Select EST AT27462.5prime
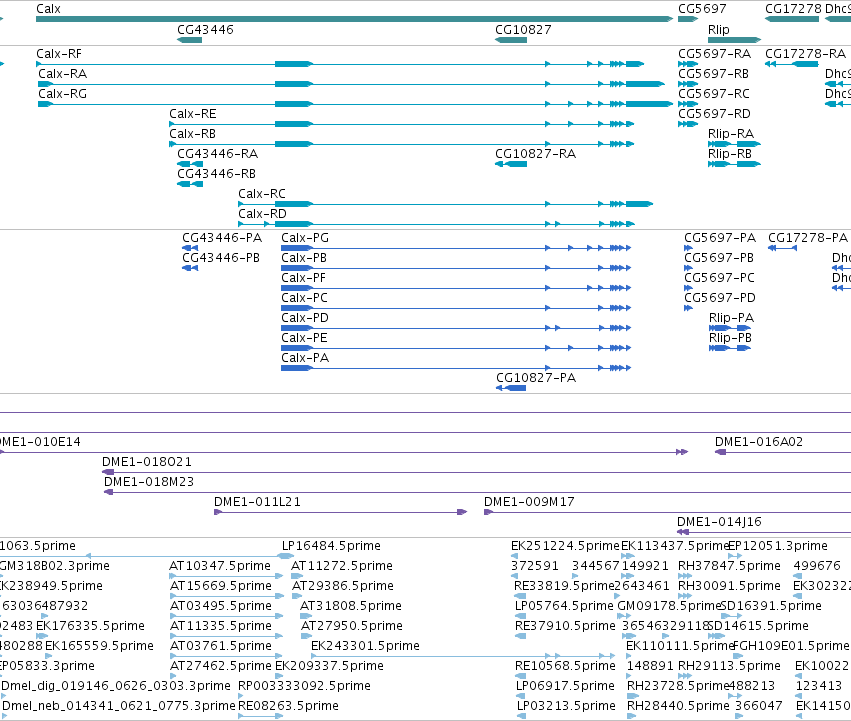Viewport: 851px width, 721px height. pyautogui.click(x=220, y=666)
